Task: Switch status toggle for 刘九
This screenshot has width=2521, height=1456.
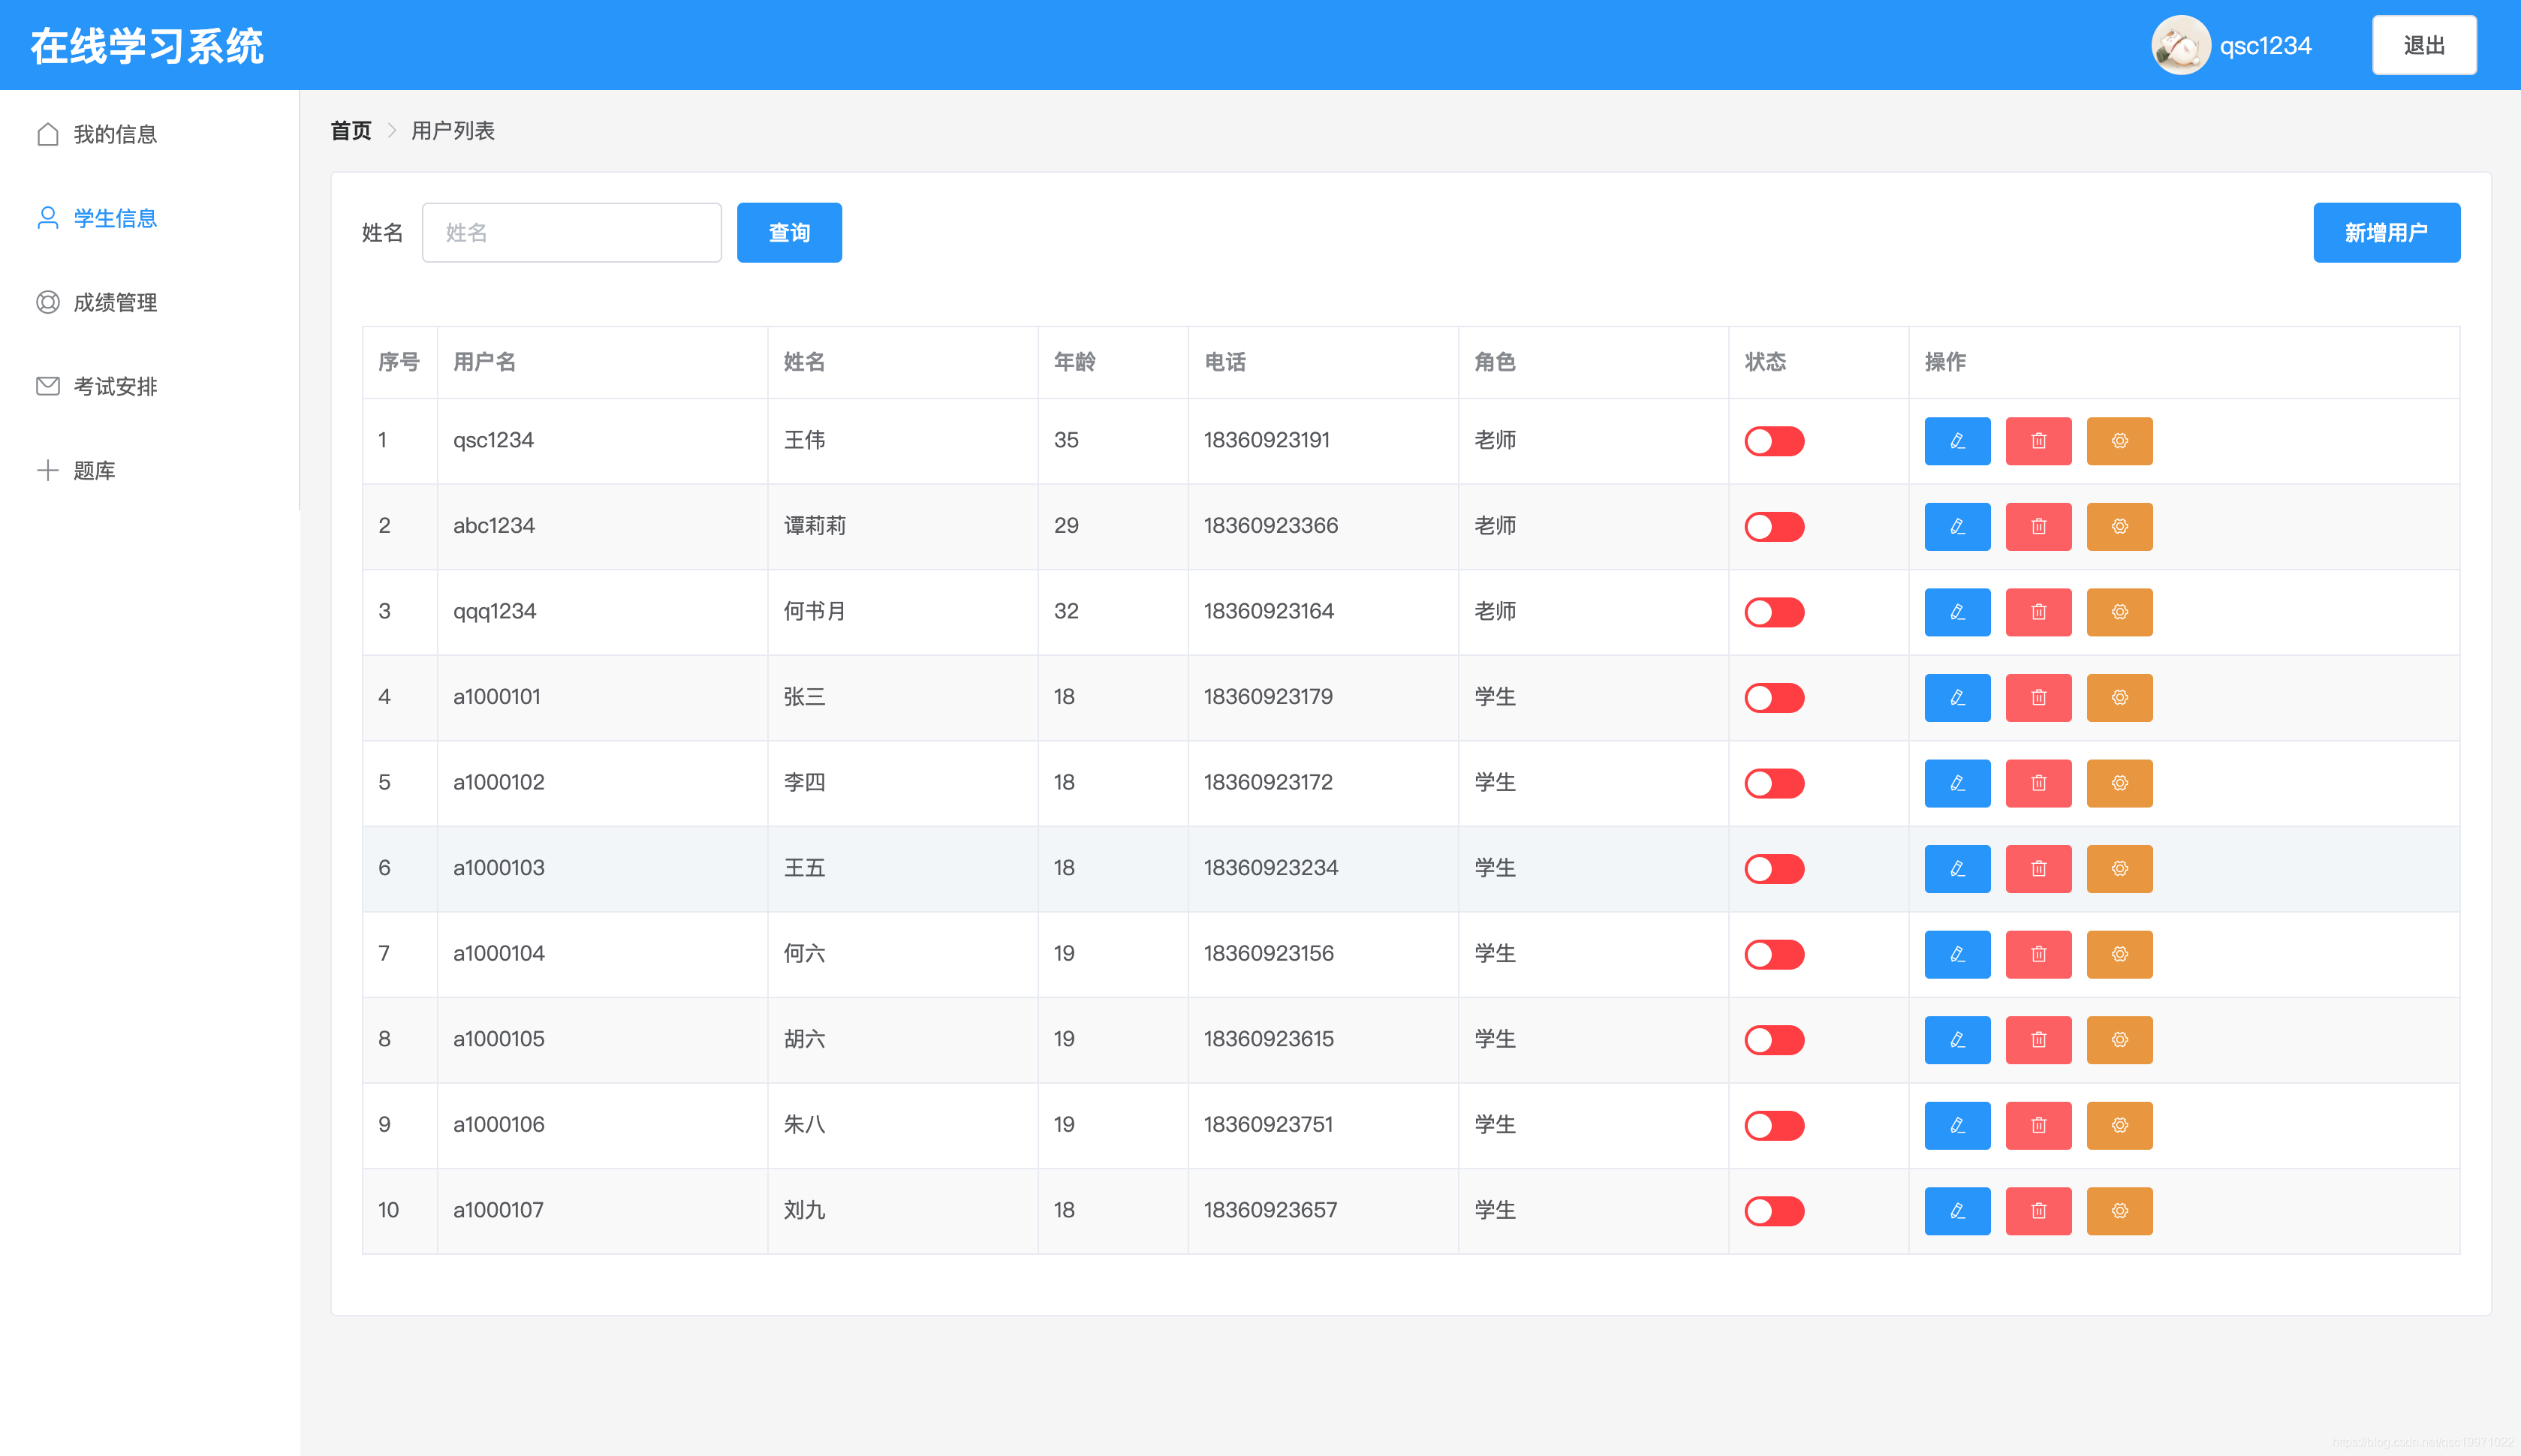Action: [x=1774, y=1211]
